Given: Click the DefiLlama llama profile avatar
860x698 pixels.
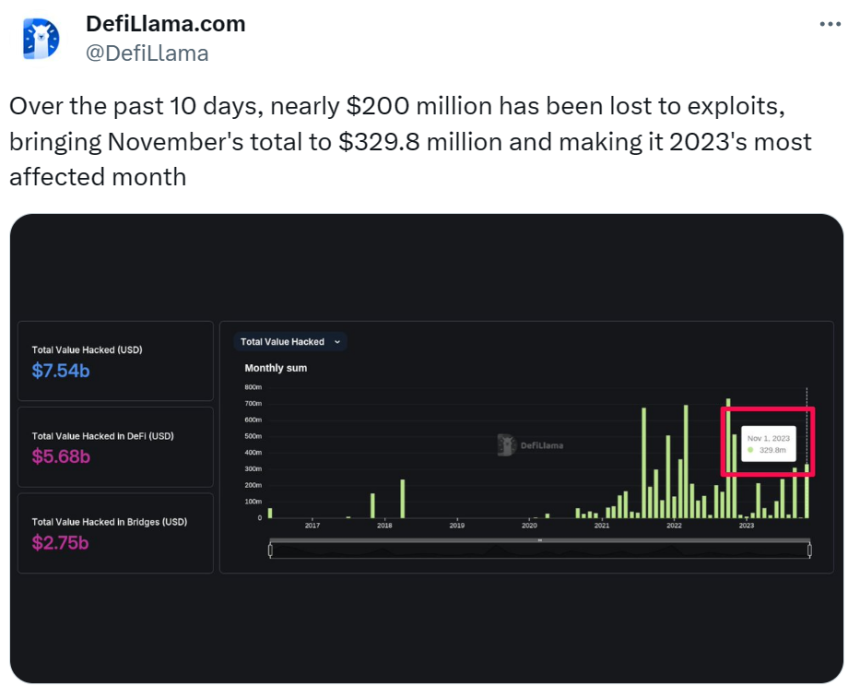Looking at the screenshot, I should pyautogui.click(x=41, y=38).
